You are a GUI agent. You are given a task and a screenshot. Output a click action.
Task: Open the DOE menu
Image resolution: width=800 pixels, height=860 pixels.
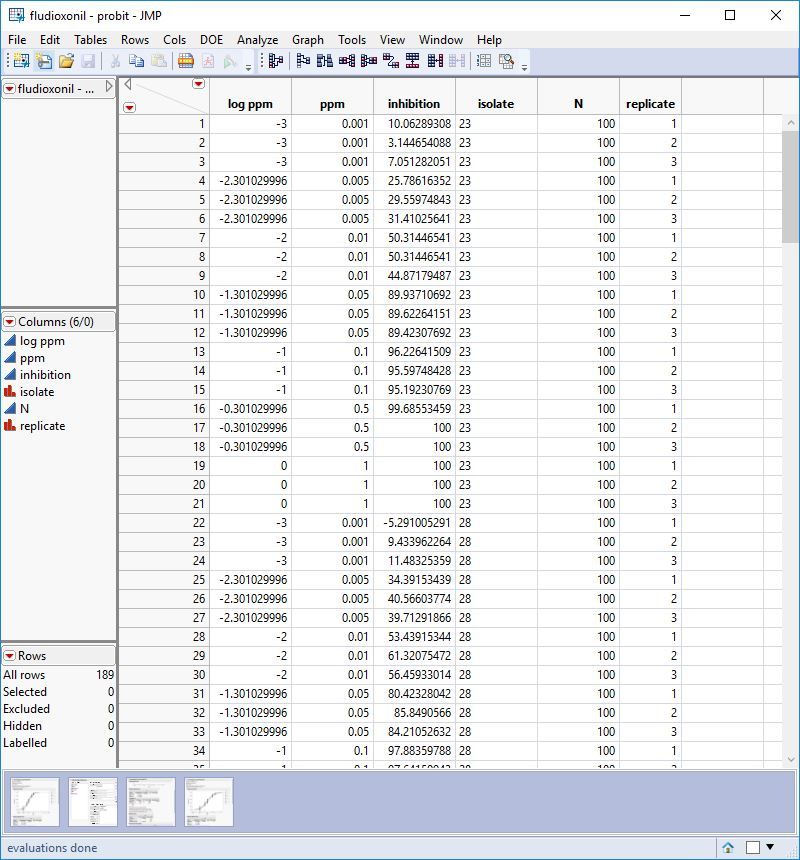[x=212, y=39]
